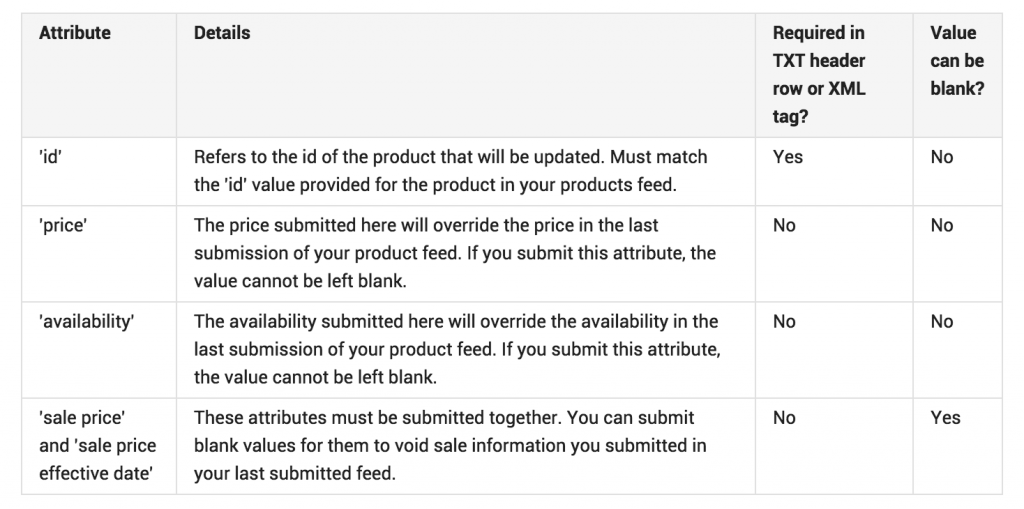Click the 'Details' column header
Viewport: 1024px width, 509px height.
pyautogui.click(x=222, y=33)
